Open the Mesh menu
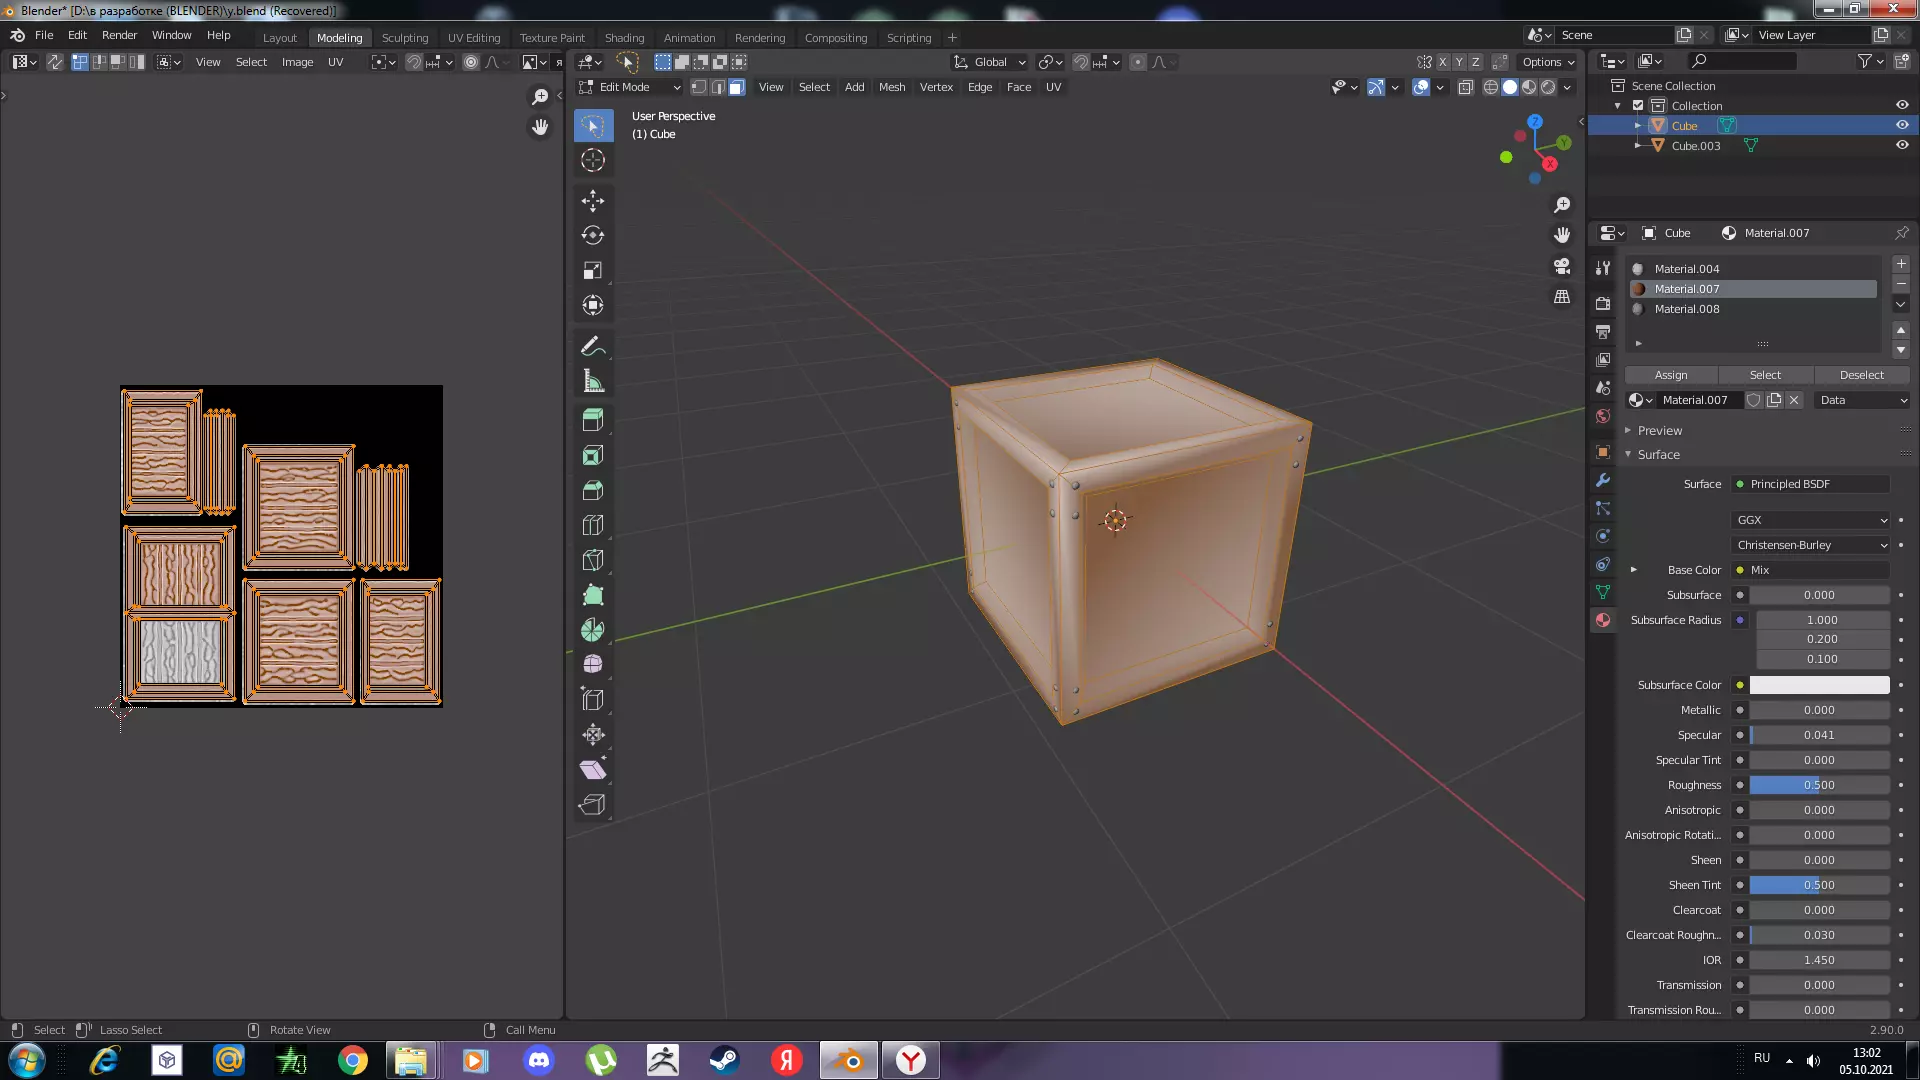The image size is (1920, 1080). pos(891,87)
